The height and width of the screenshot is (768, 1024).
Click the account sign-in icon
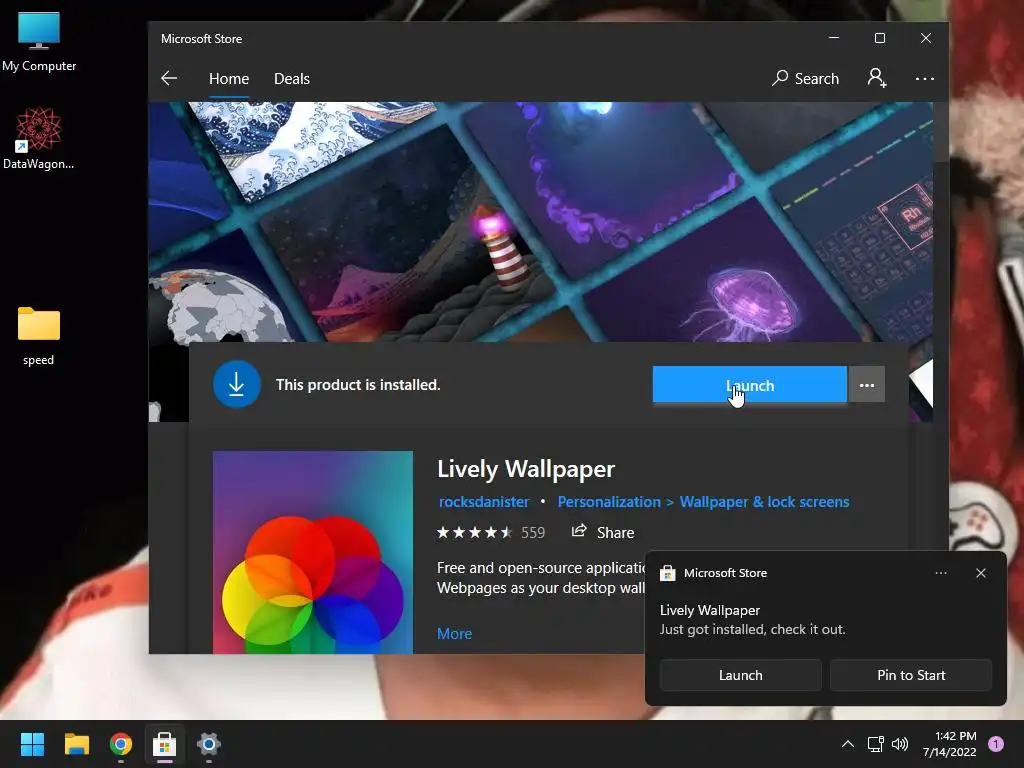(x=876, y=78)
